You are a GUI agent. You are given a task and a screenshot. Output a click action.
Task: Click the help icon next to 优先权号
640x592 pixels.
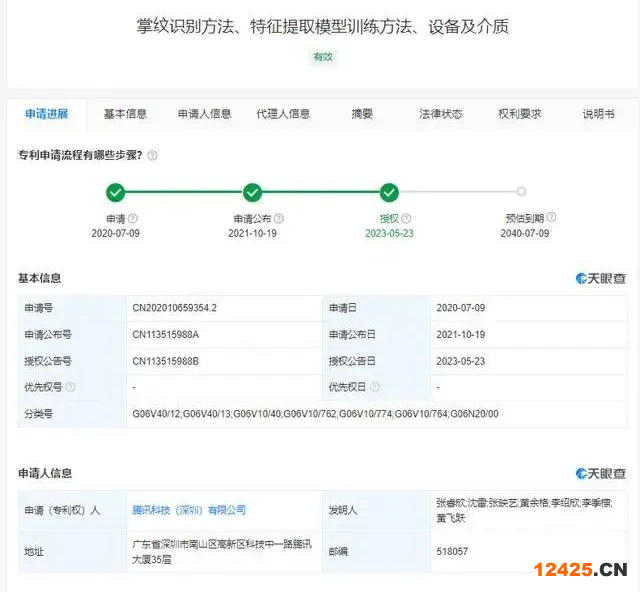[x=70, y=387]
